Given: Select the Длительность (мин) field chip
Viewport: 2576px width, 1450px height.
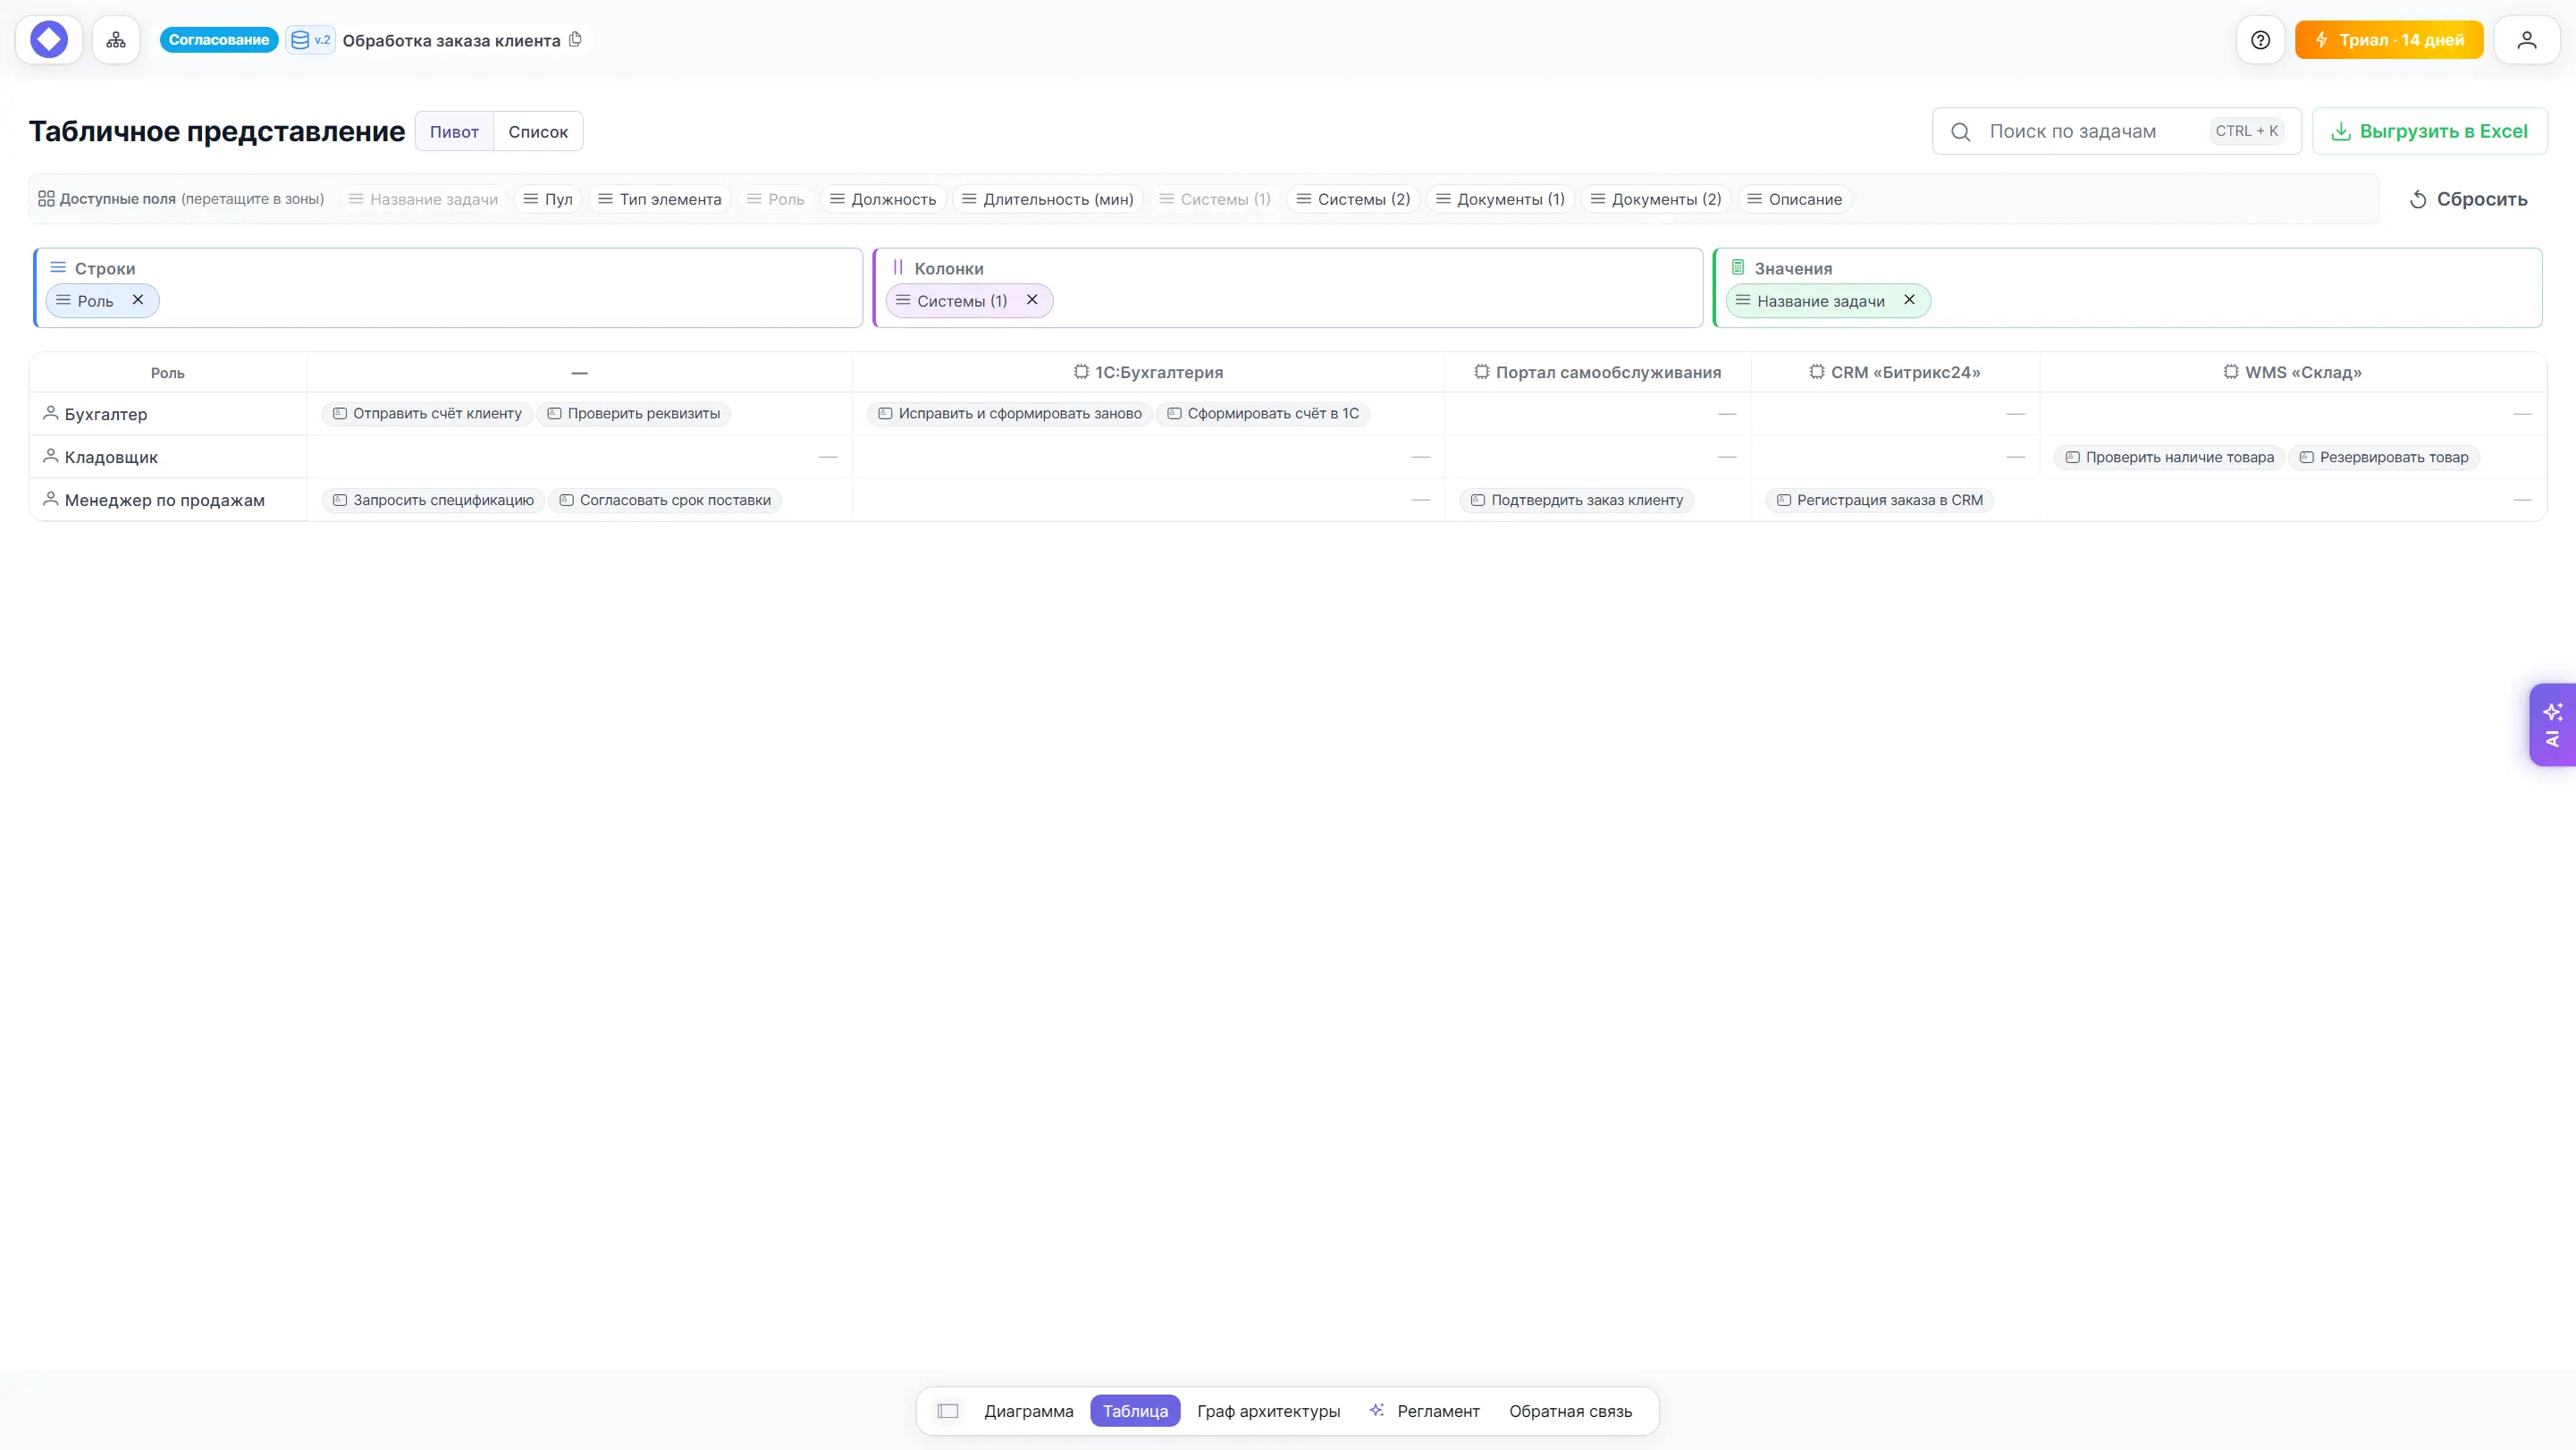Looking at the screenshot, I should (x=1048, y=199).
